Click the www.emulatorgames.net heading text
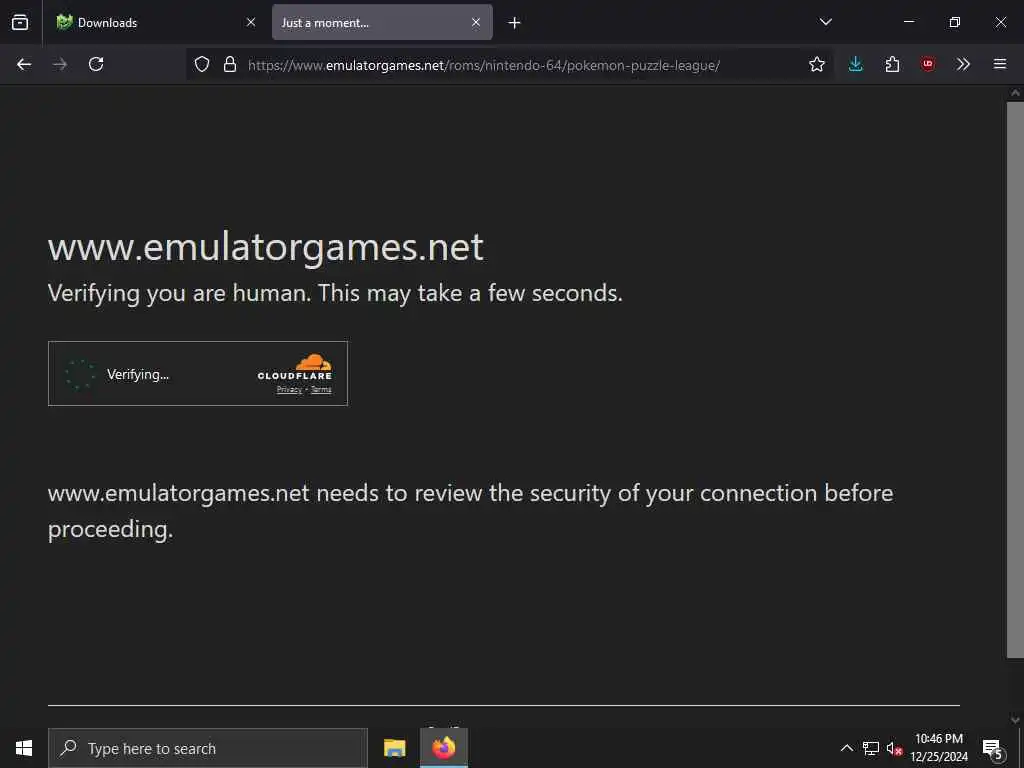This screenshot has height=768, width=1024. (x=266, y=247)
